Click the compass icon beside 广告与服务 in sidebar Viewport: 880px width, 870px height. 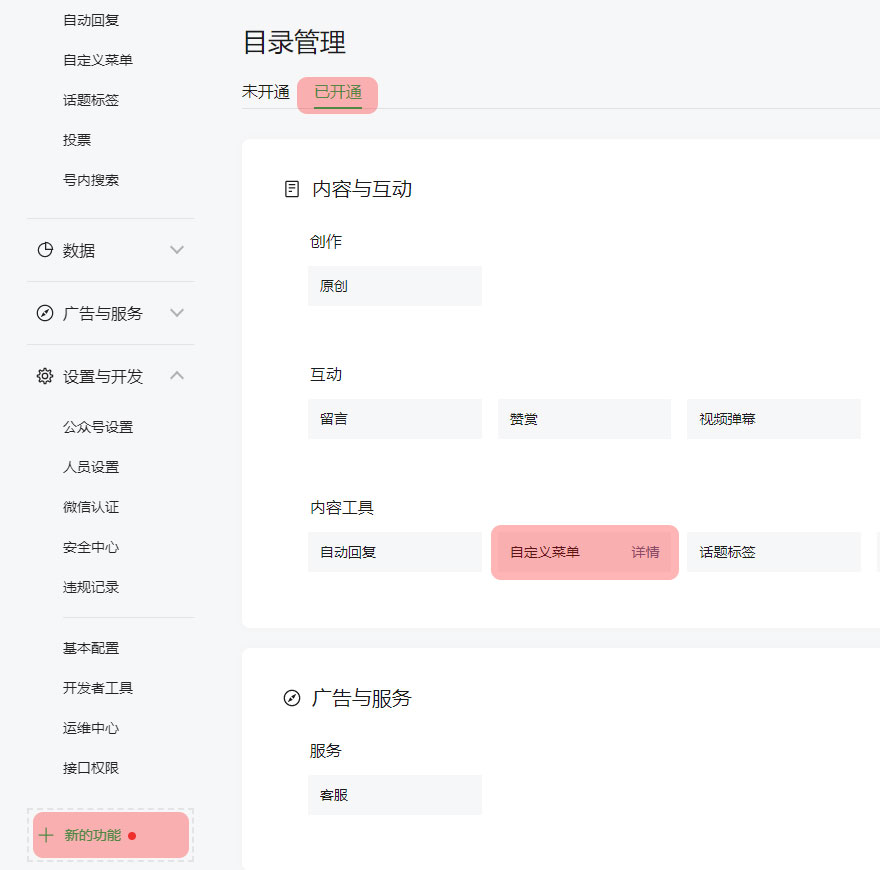pyautogui.click(x=45, y=313)
